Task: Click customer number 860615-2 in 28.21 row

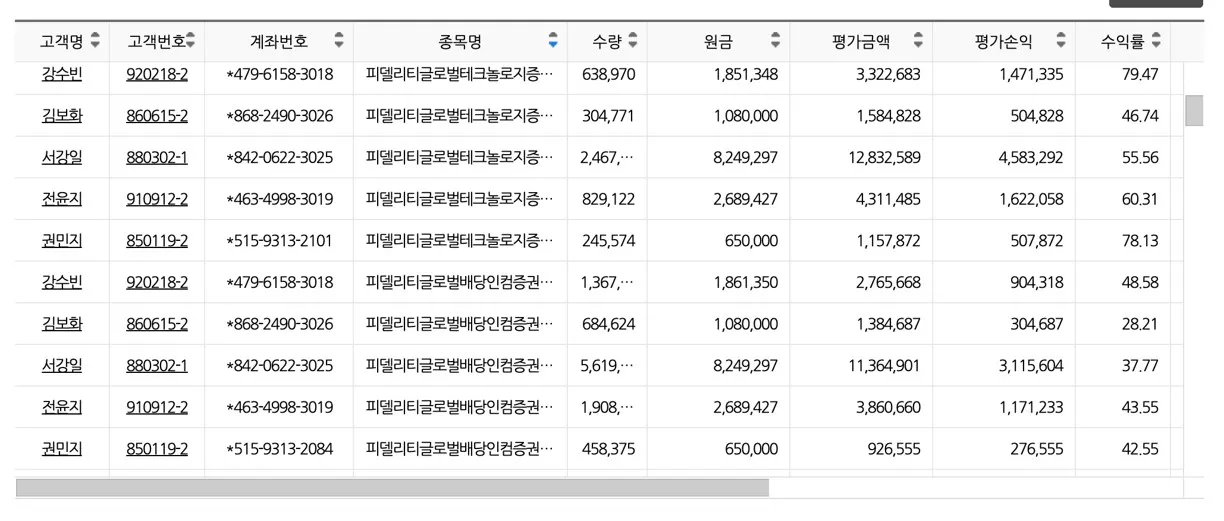Action: click(x=157, y=324)
